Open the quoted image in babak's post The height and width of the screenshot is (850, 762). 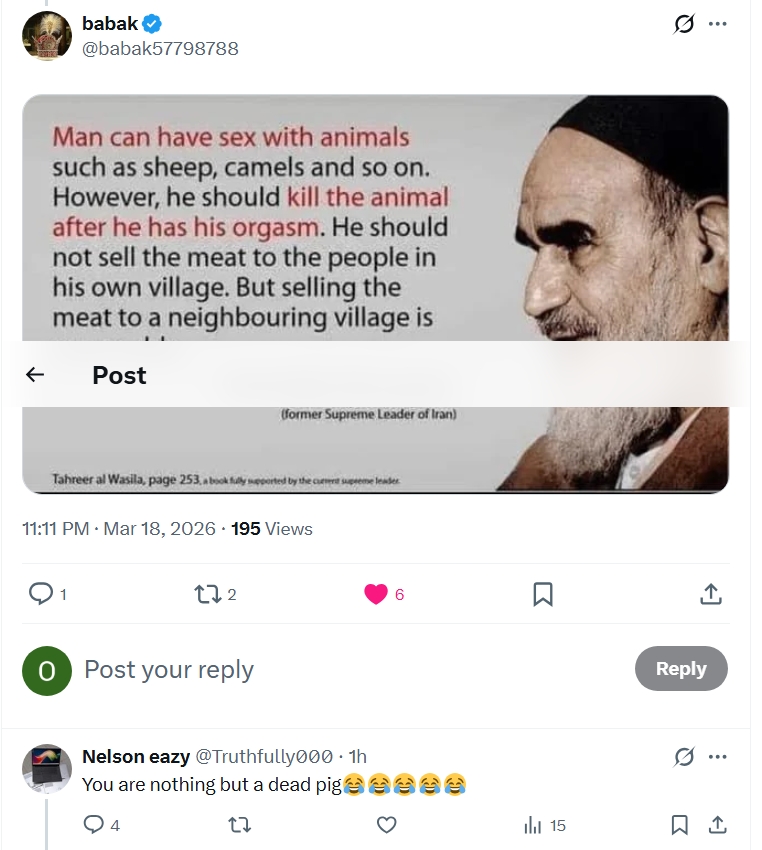pyautogui.click(x=376, y=294)
